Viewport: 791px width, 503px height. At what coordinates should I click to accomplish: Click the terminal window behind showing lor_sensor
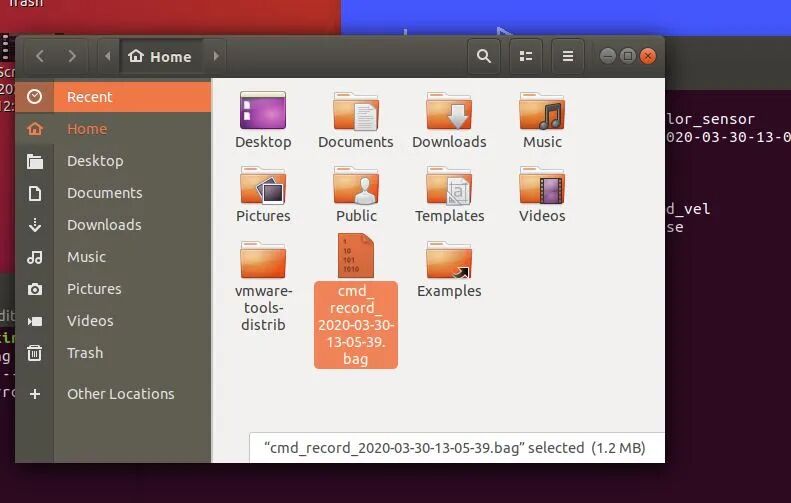[x=728, y=272]
